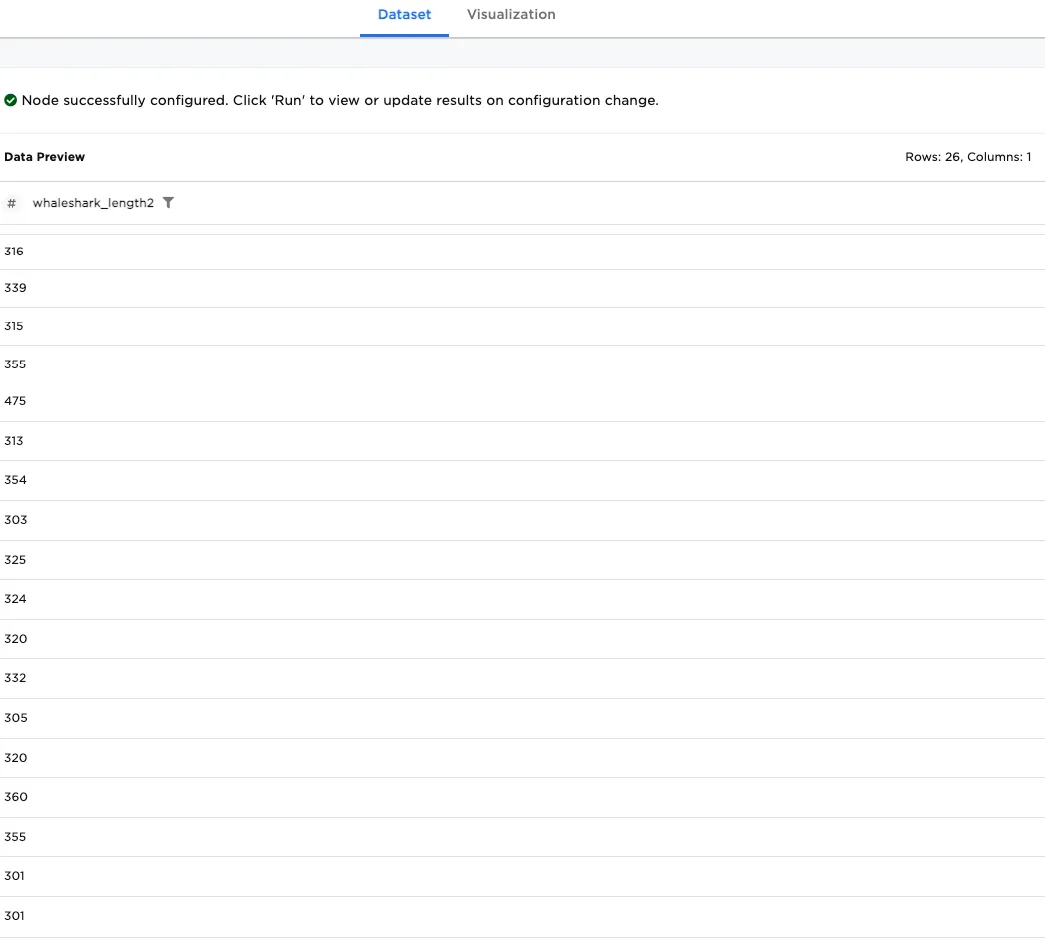The width and height of the screenshot is (1045, 942).
Task: Select the row with value 316
Action: (14, 251)
